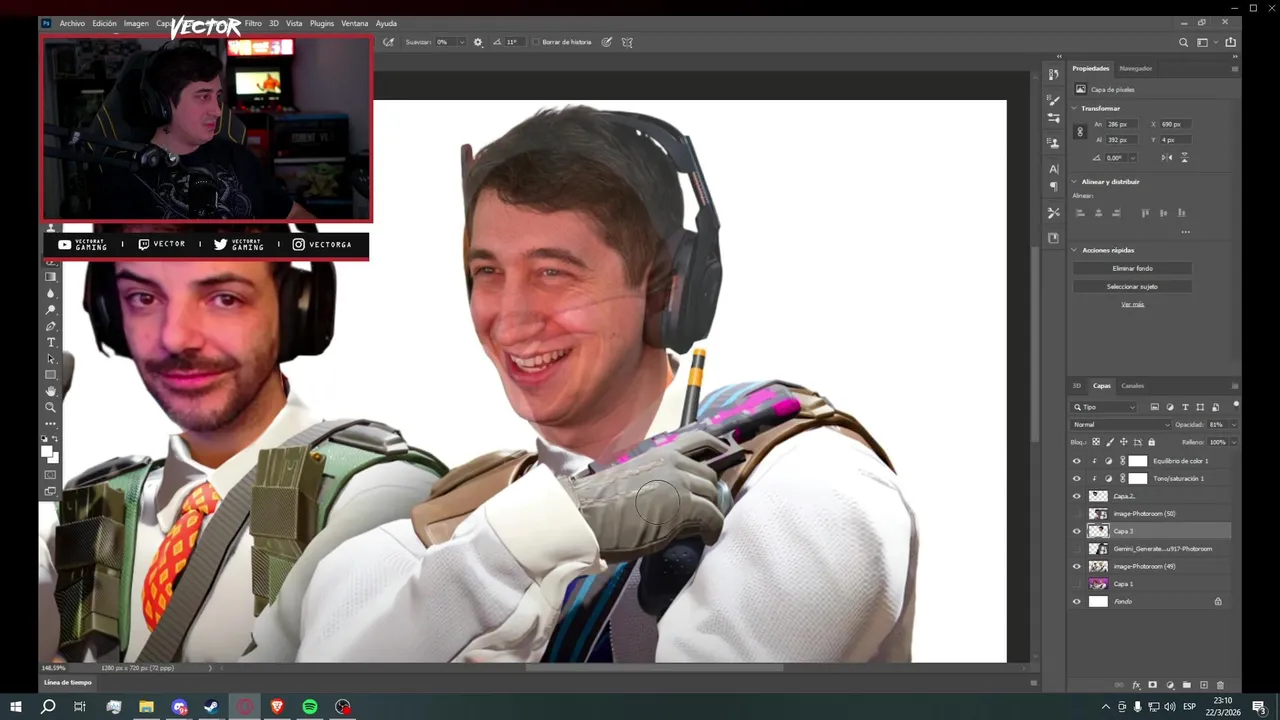Enable Borrar de historia checkbox
Image resolution: width=1280 pixels, height=720 pixels.
(x=536, y=42)
